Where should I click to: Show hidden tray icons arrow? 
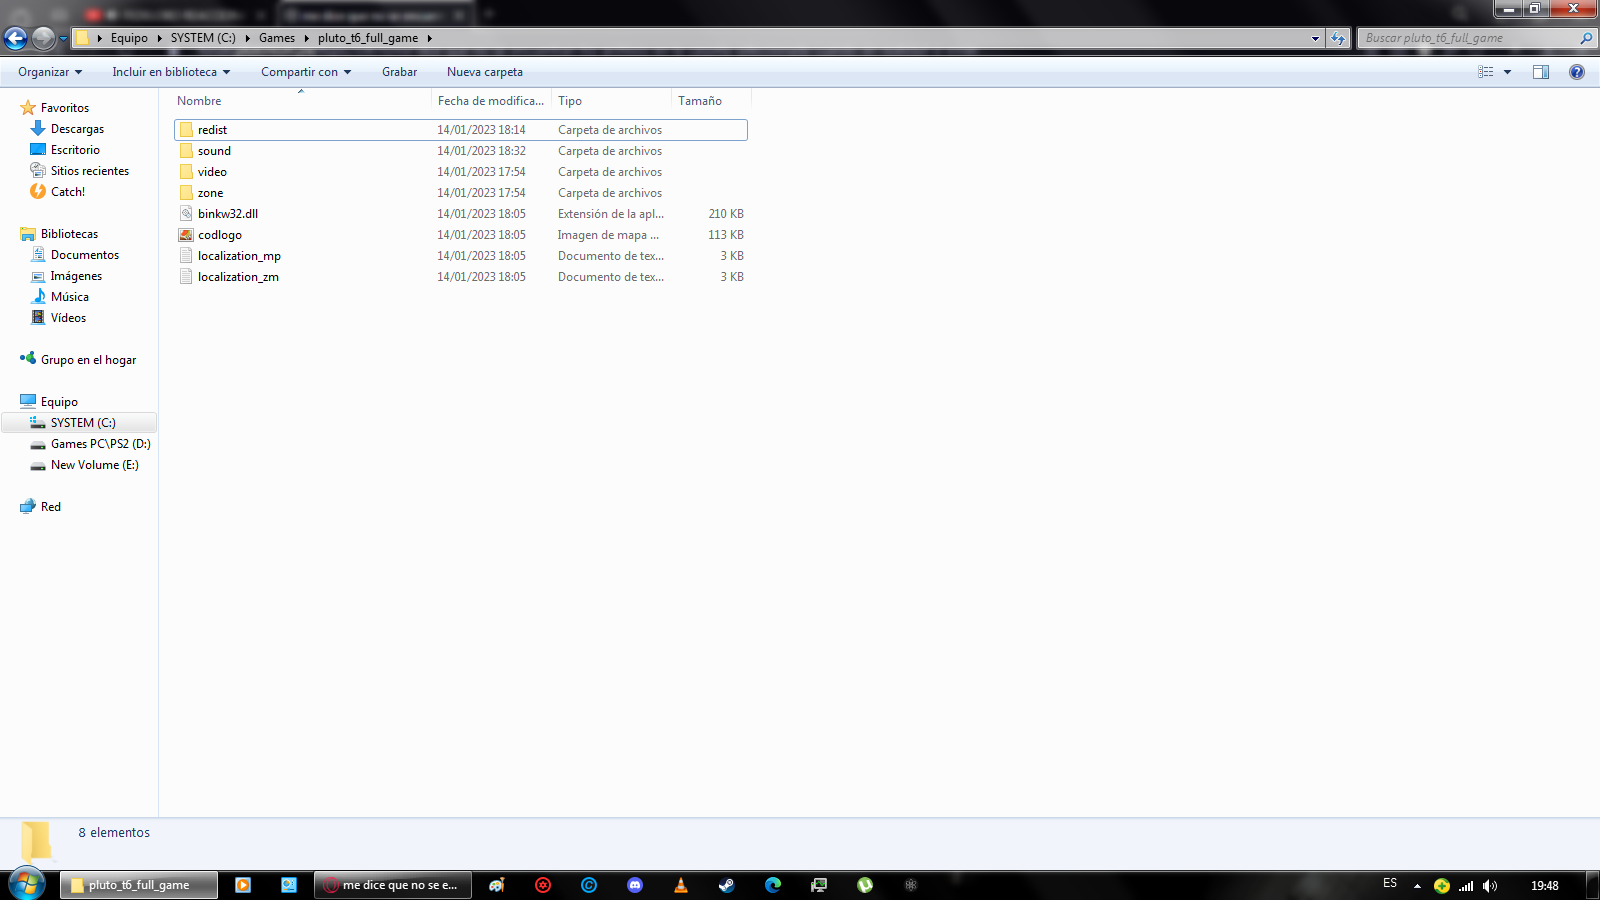[x=1417, y=885]
